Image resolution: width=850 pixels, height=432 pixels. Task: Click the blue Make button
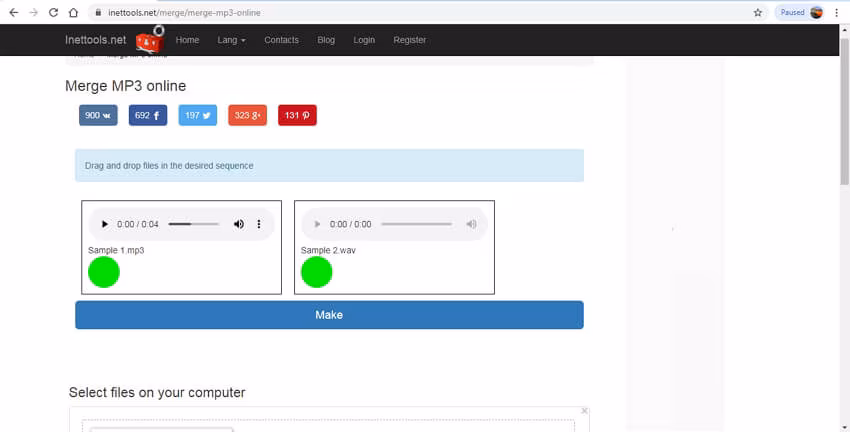coord(329,315)
